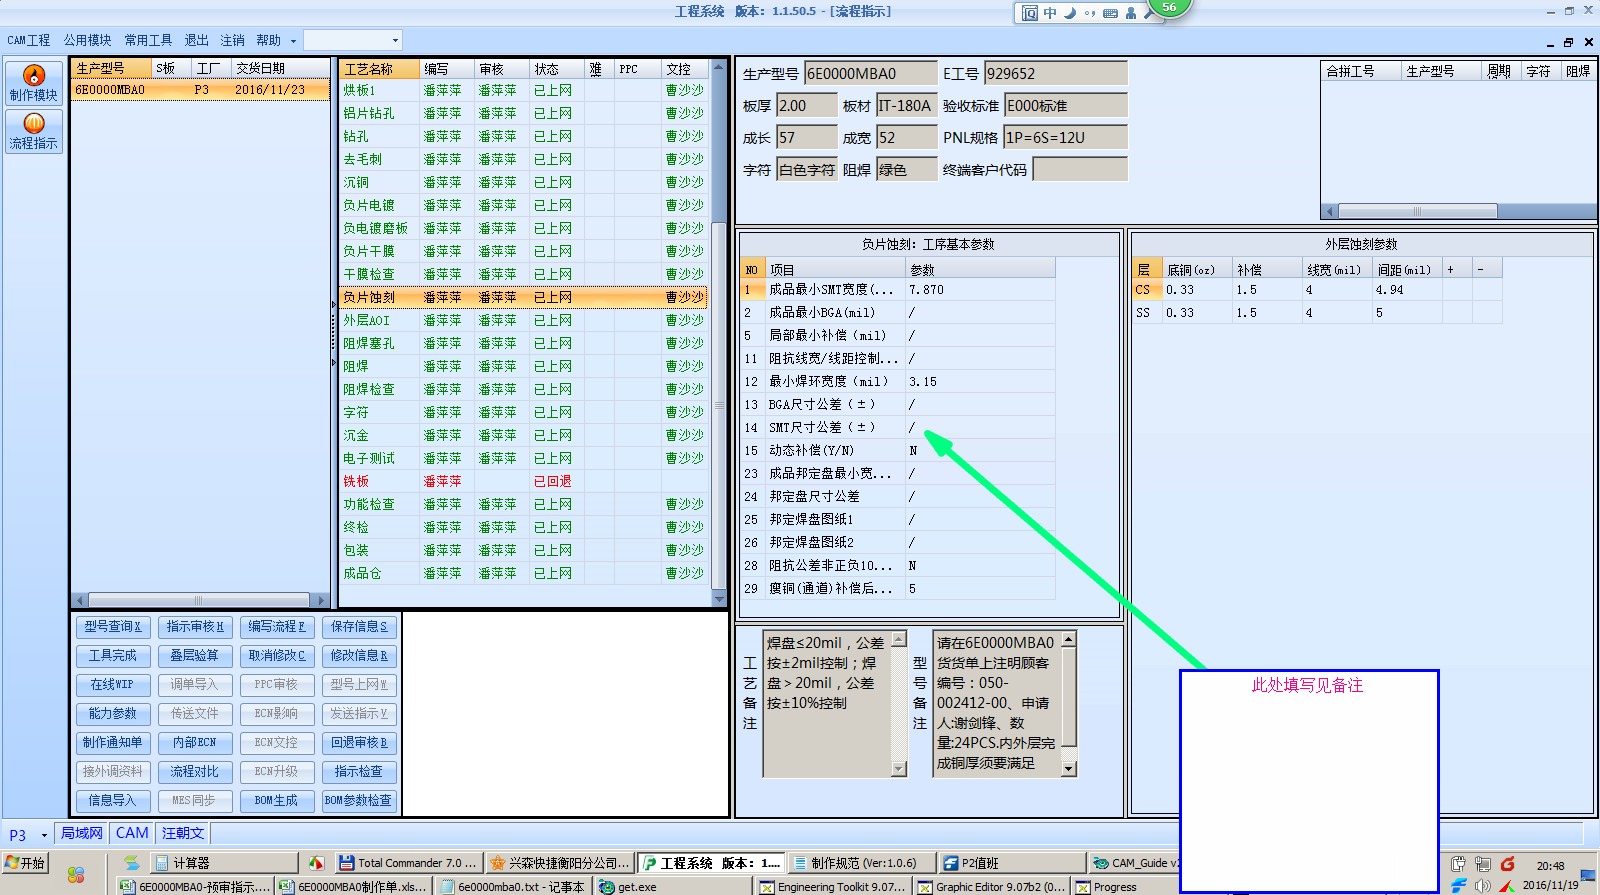Click the IME moon icon
The height and width of the screenshot is (895, 1600).
coord(1070,13)
